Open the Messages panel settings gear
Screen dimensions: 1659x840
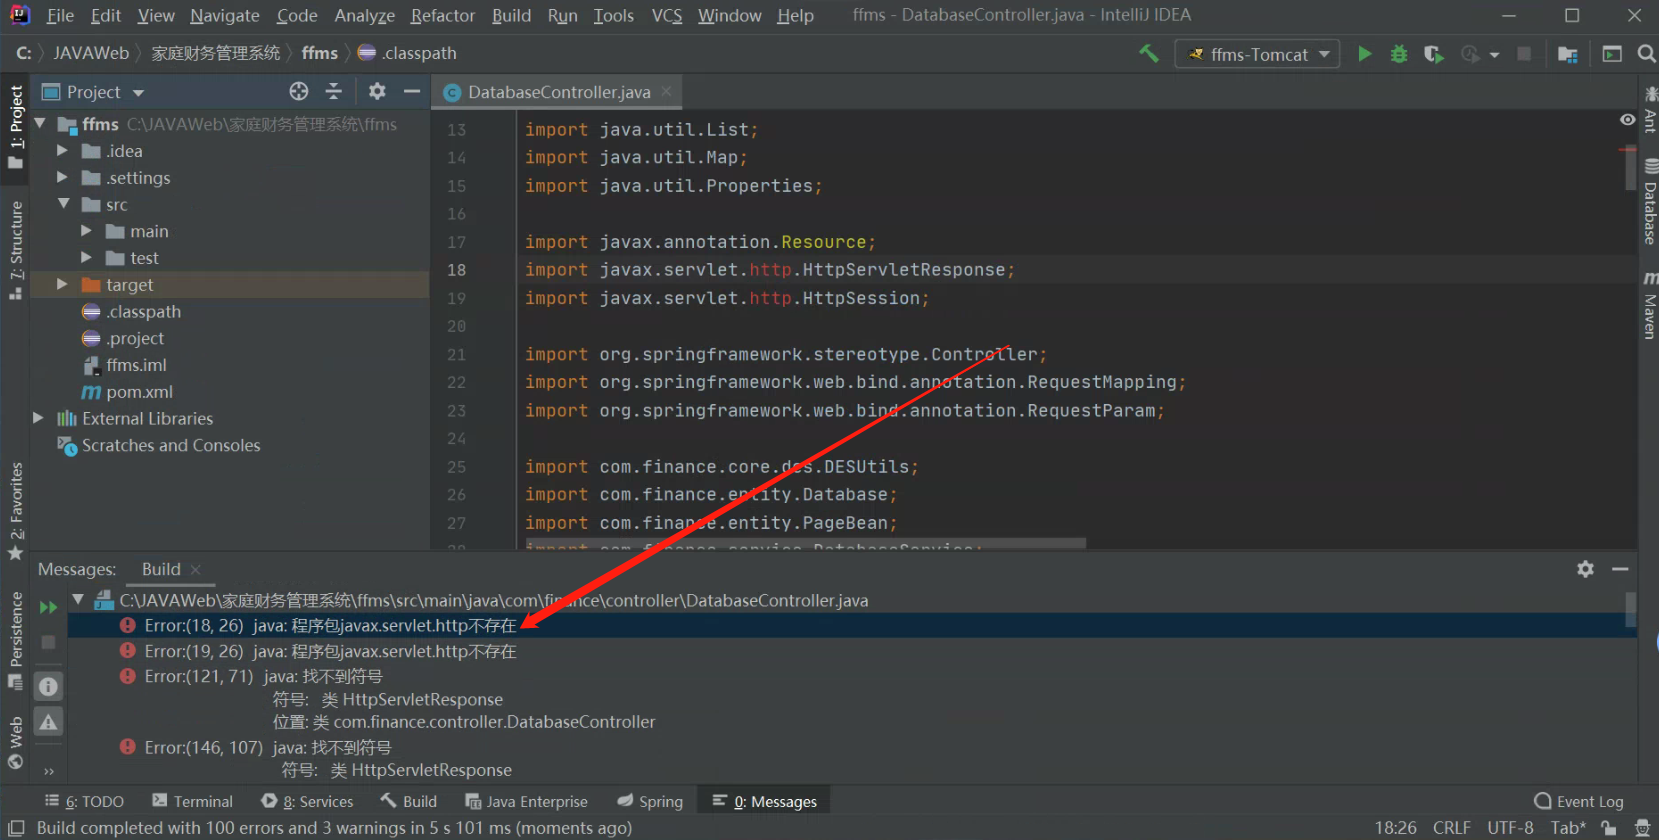pyautogui.click(x=1586, y=569)
